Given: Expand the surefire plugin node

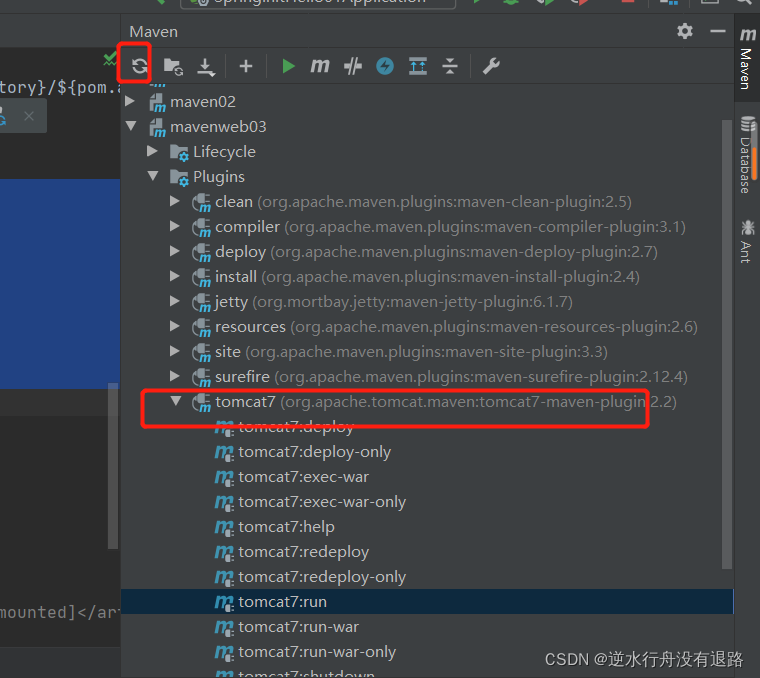Looking at the screenshot, I should pyautogui.click(x=175, y=376).
